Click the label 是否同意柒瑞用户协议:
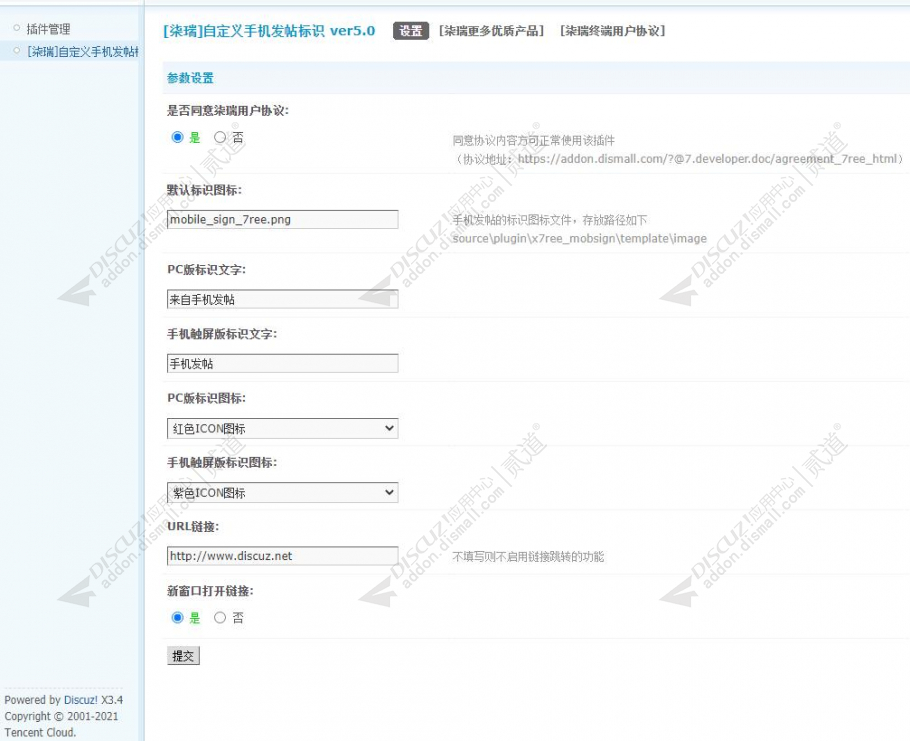910x741 pixels. click(x=228, y=111)
